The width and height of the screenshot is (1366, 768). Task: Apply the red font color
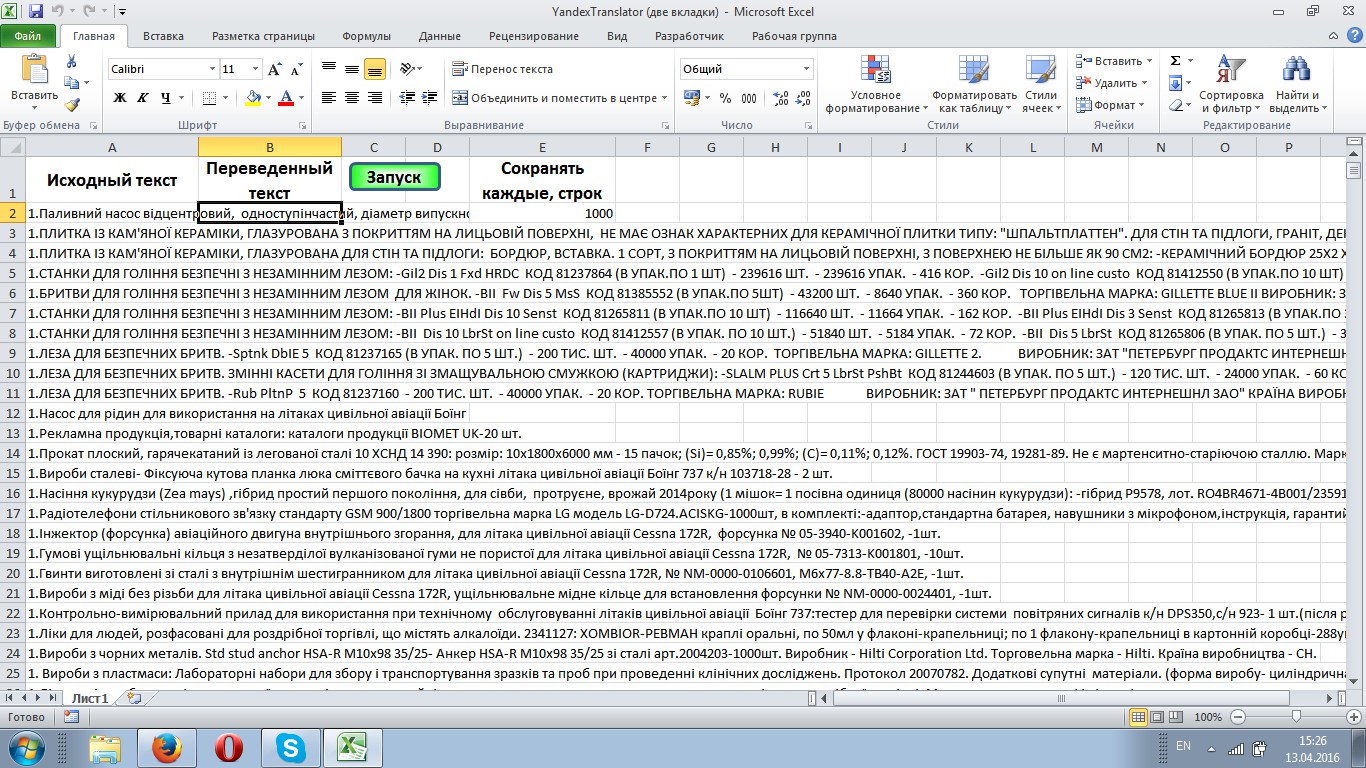pos(286,98)
